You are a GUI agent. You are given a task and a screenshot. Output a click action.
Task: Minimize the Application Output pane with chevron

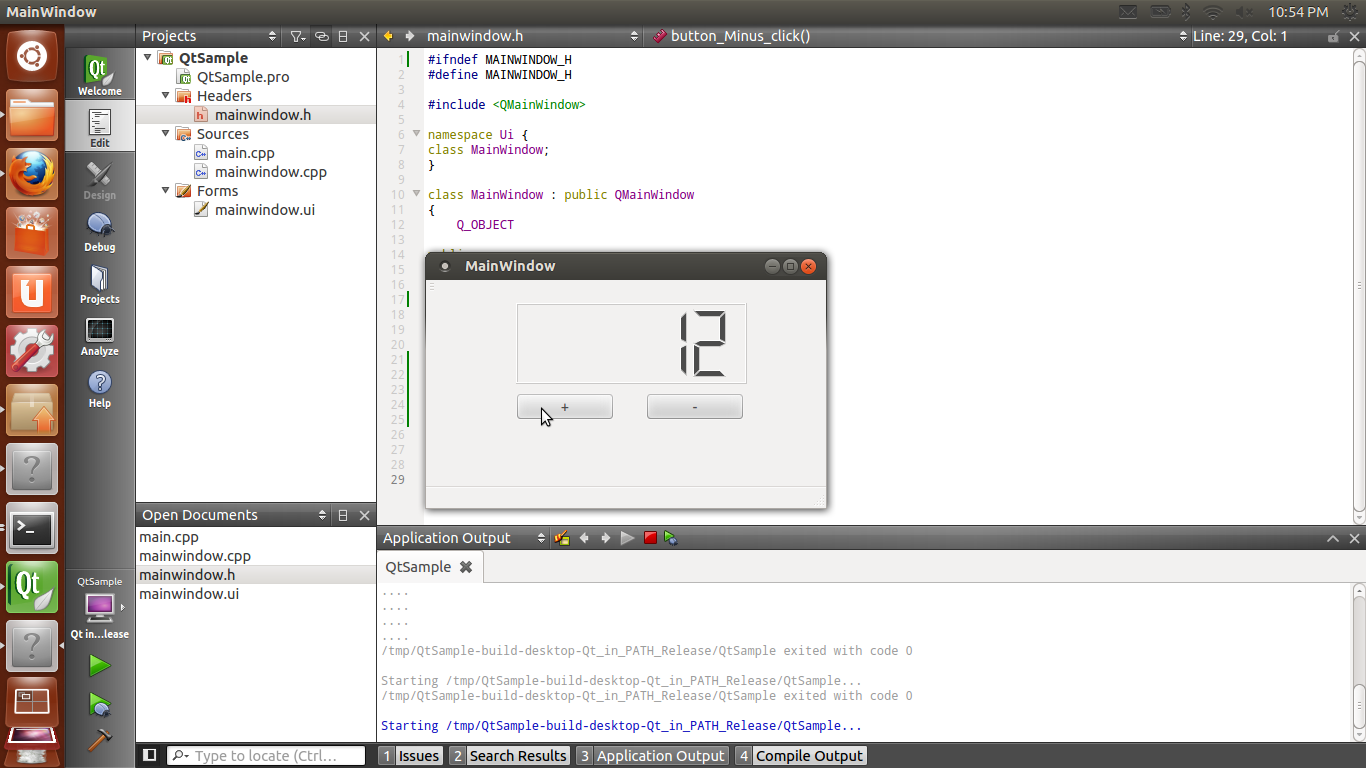[x=1333, y=538]
